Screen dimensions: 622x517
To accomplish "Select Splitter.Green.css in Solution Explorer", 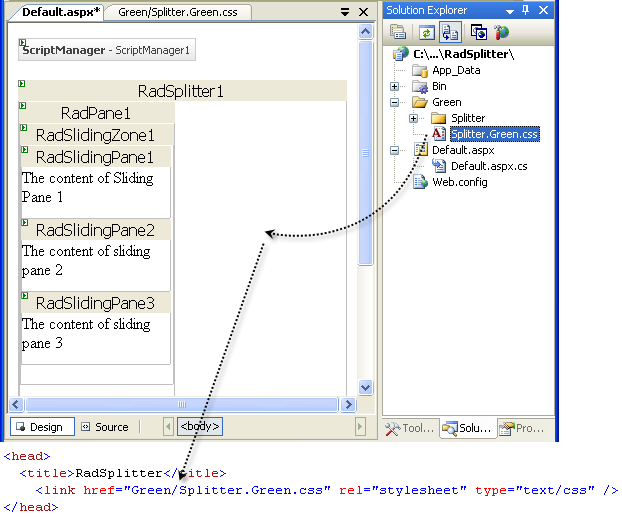I will tap(494, 134).
